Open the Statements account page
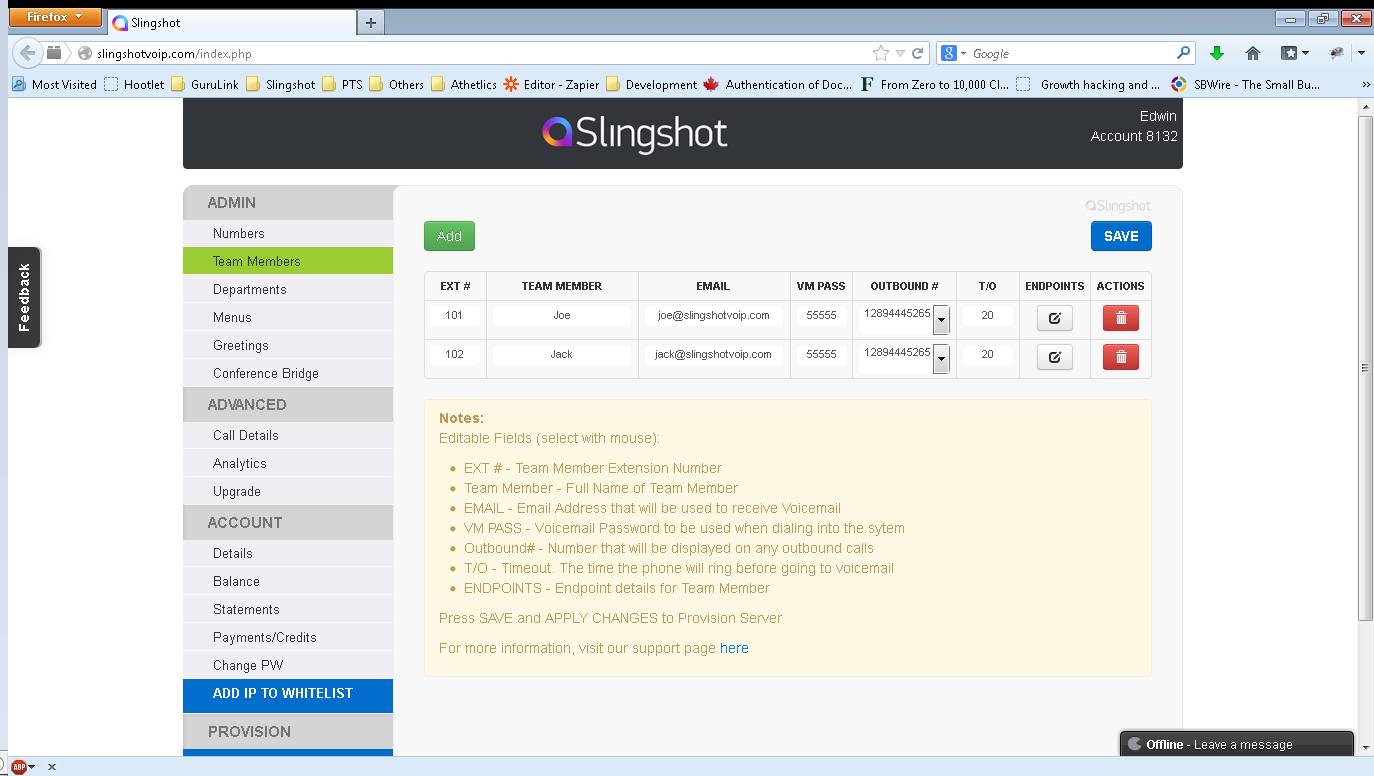This screenshot has width=1374, height=776. click(x=288, y=609)
